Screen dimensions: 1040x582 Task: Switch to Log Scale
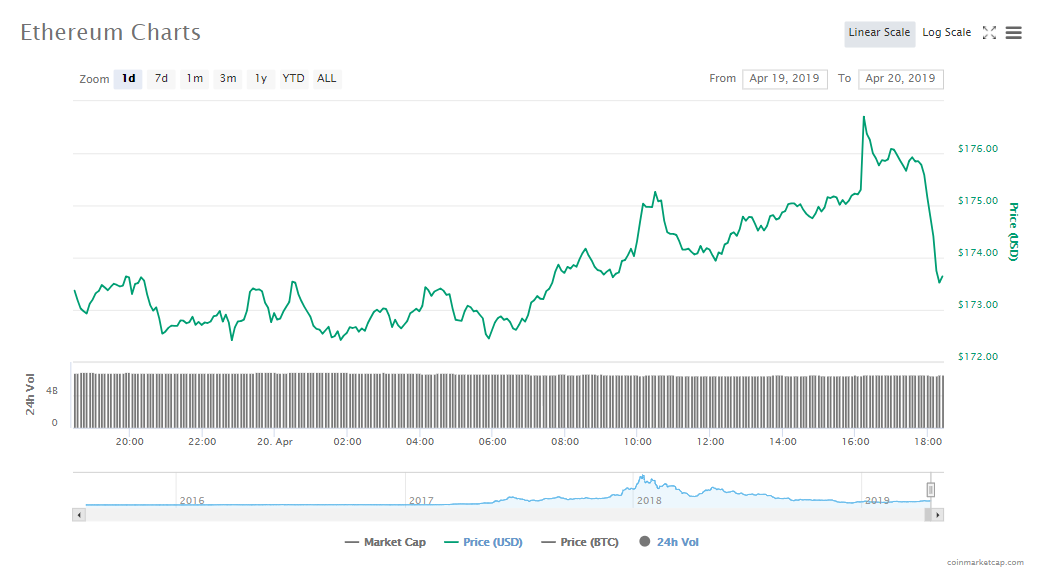[946, 33]
